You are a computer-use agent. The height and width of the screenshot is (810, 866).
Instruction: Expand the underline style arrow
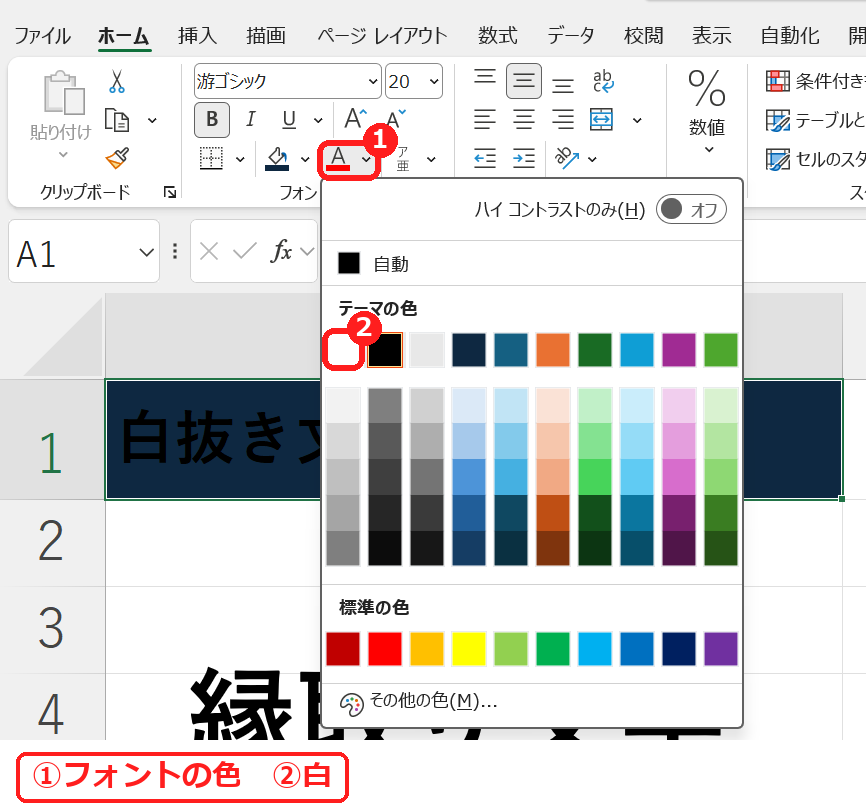318,120
